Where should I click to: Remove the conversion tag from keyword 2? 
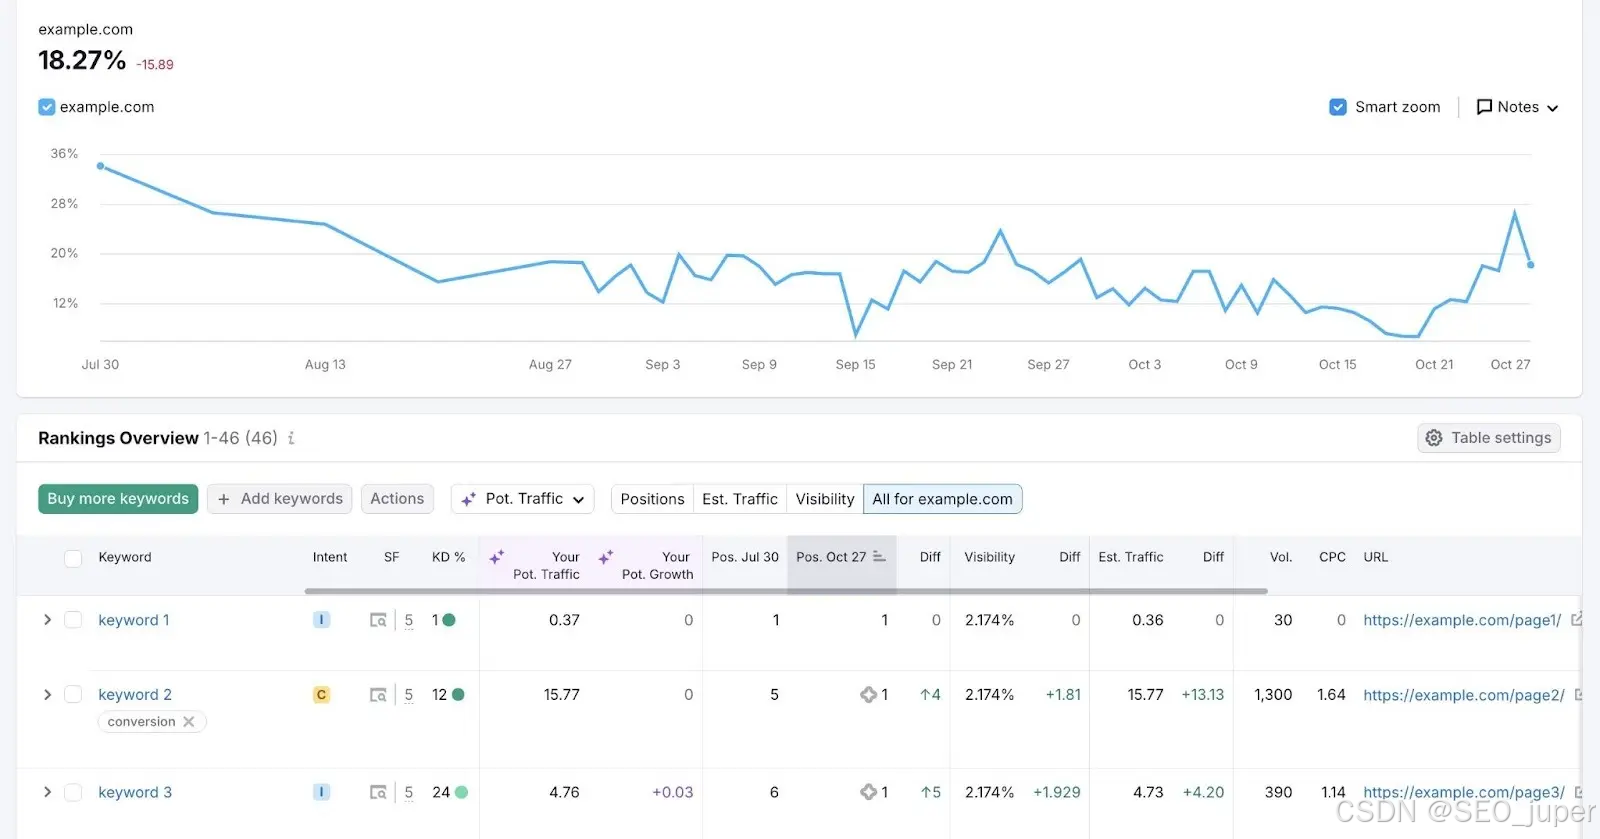point(188,722)
